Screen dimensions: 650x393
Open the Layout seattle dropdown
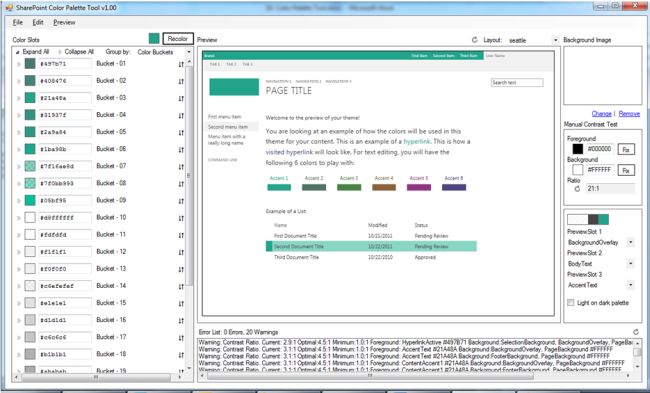555,40
